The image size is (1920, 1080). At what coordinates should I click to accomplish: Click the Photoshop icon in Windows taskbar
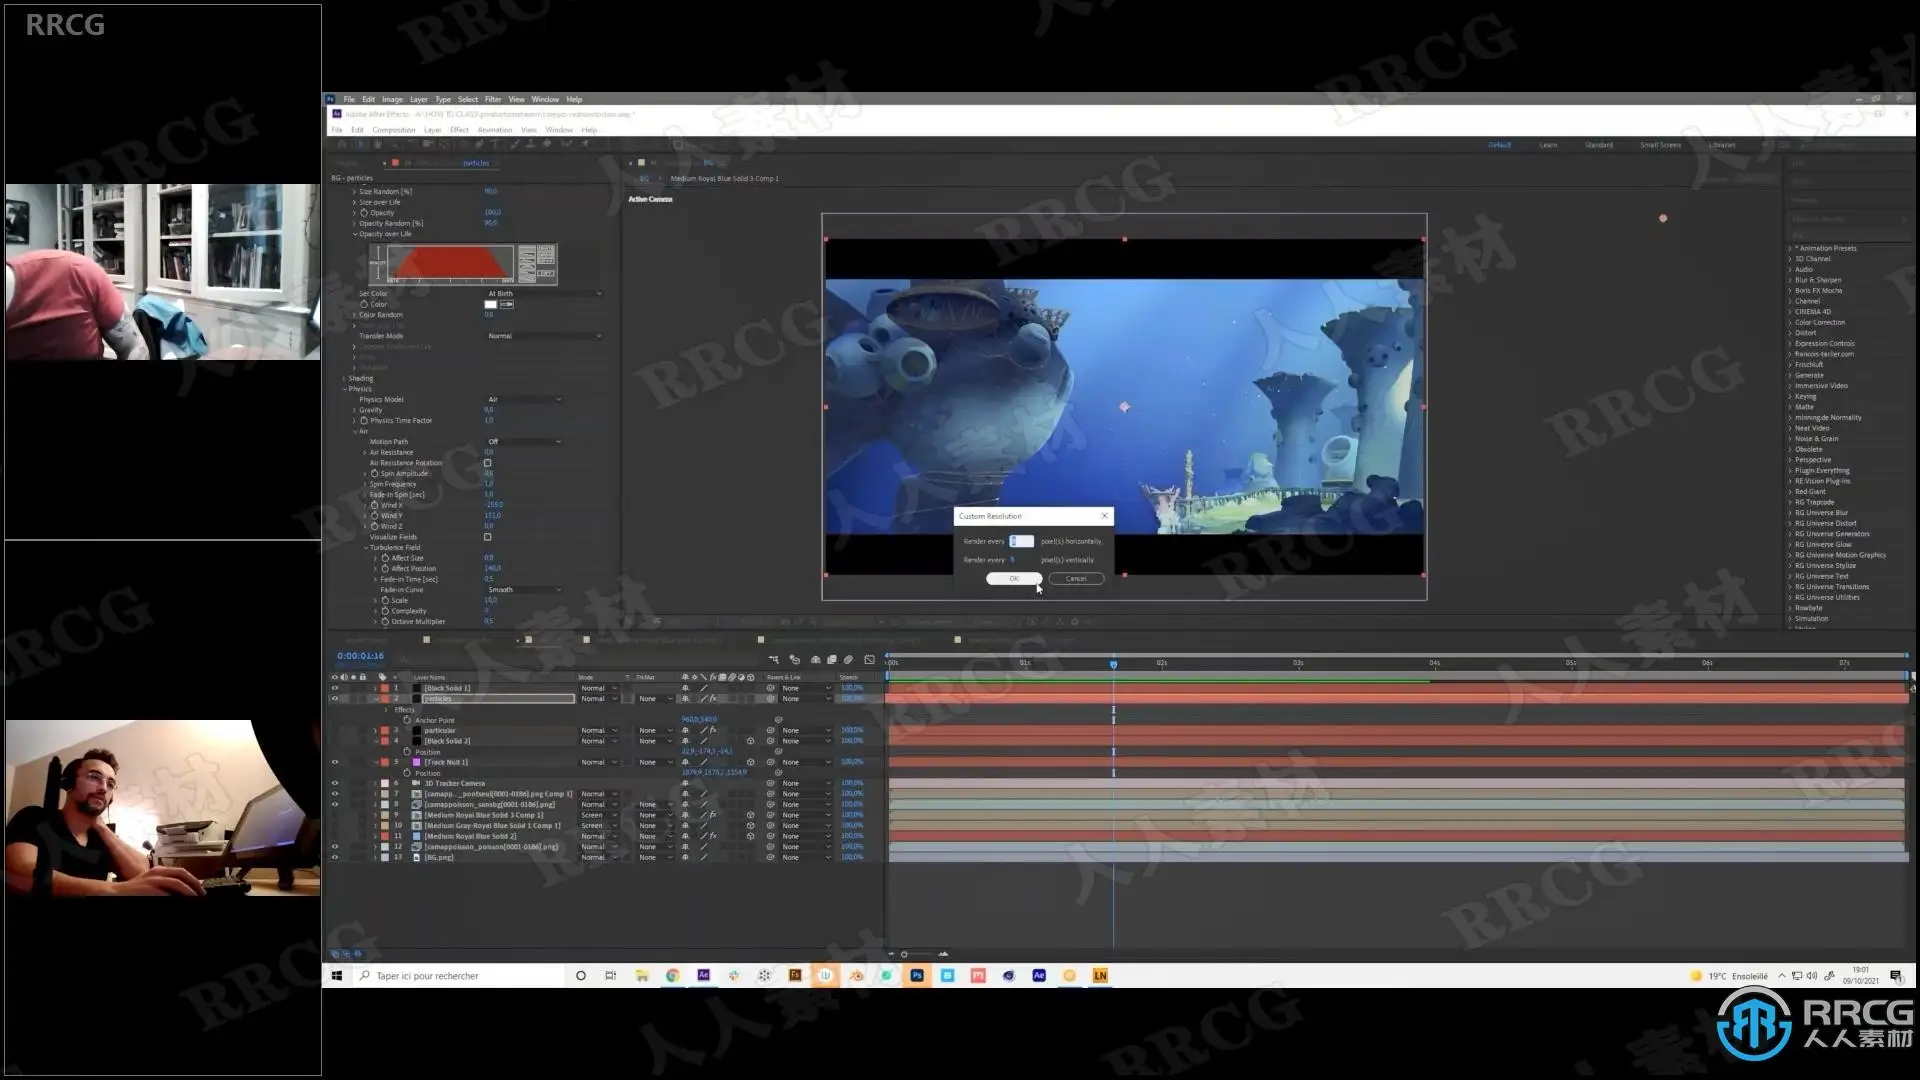tap(916, 976)
